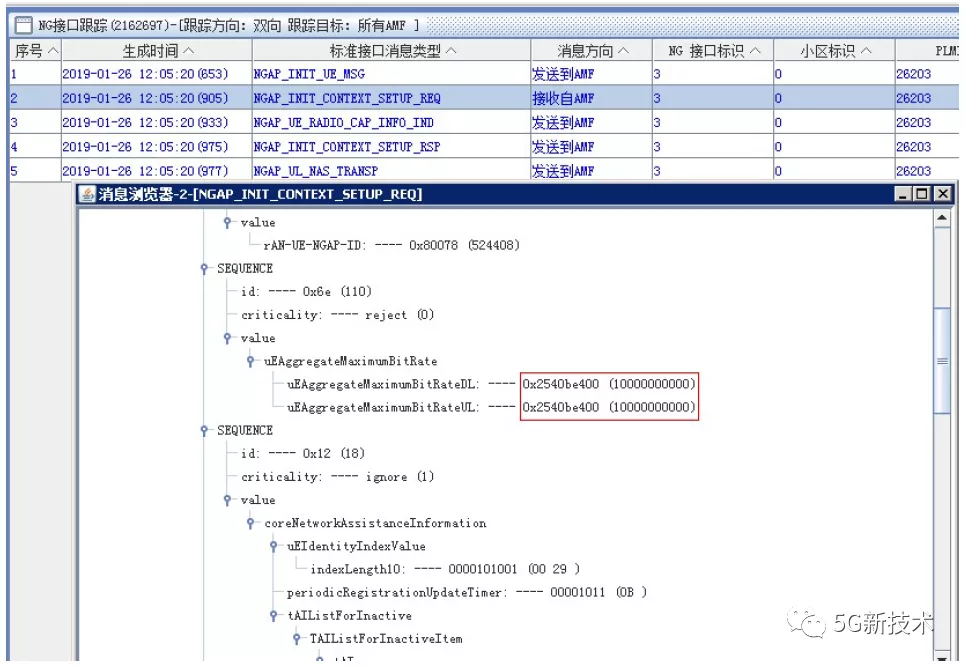Select uEAggregateMaximumBitRateDL entry
The image size is (966, 666).
coord(491,384)
